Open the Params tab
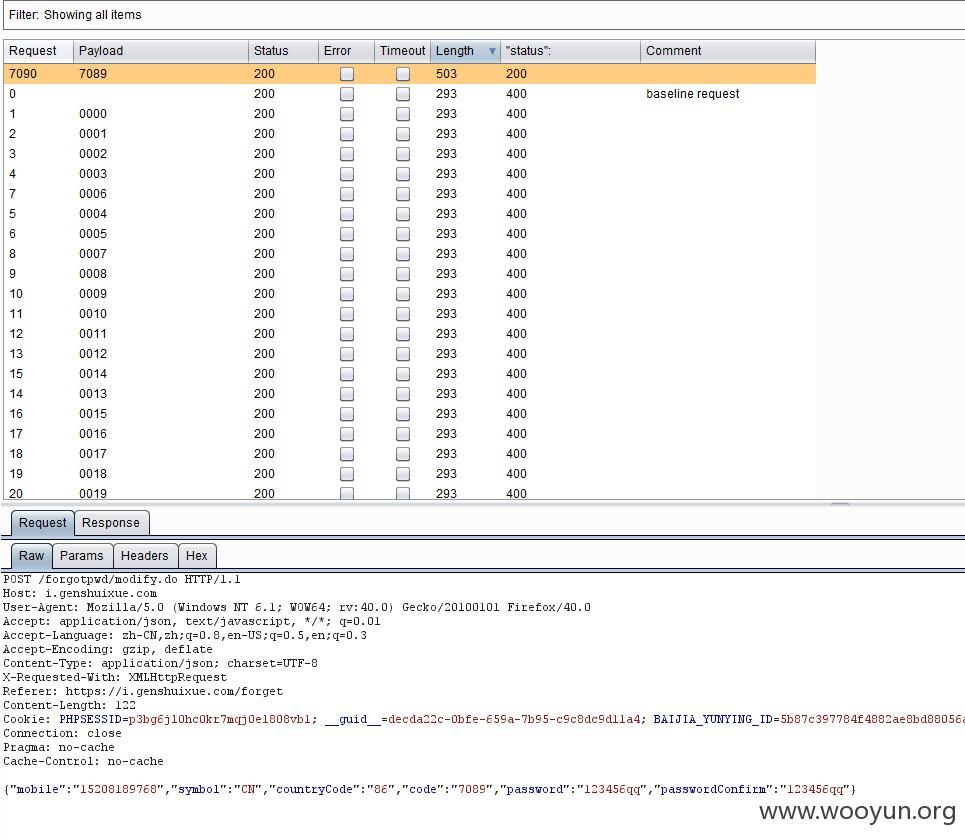The width and height of the screenshot is (965, 840). pos(82,556)
